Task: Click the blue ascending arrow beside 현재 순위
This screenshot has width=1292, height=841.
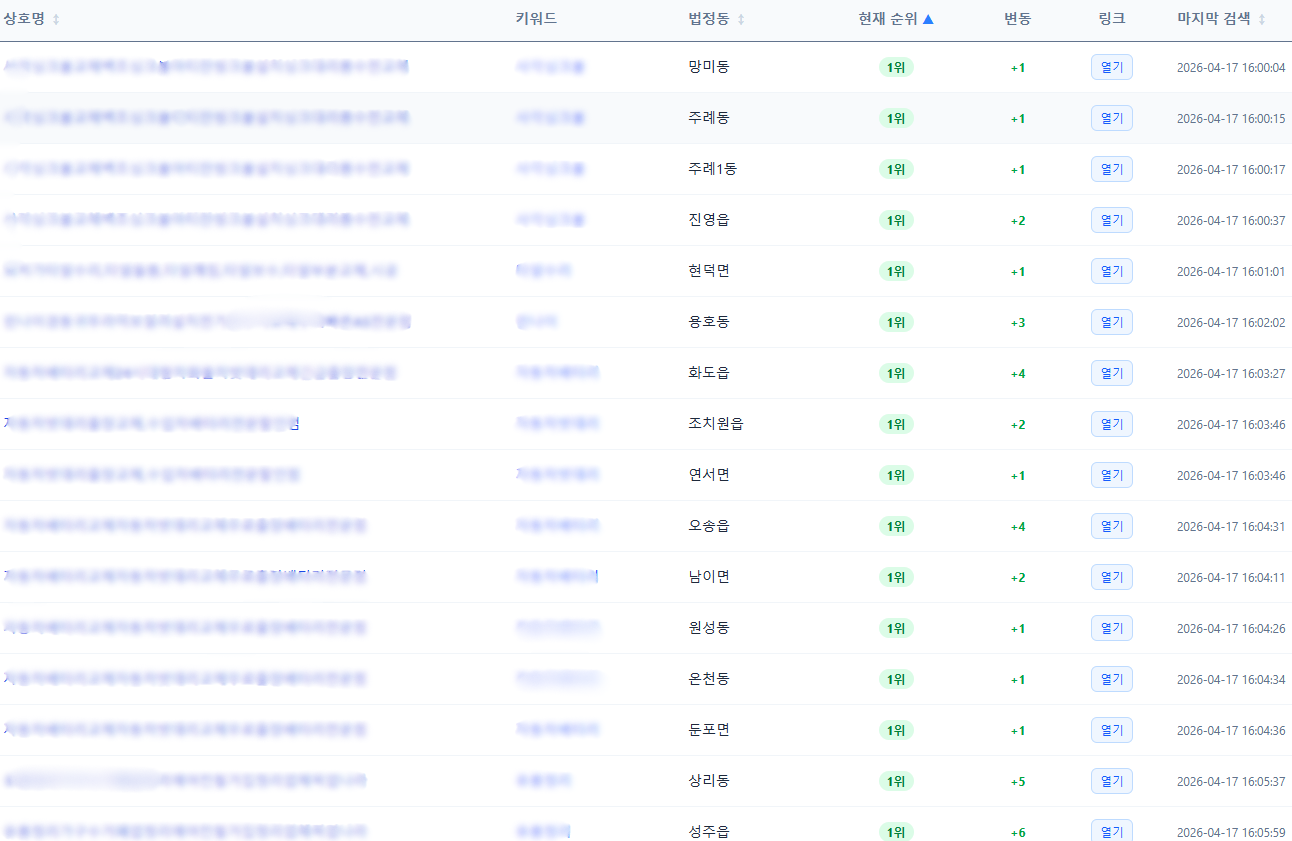Action: pos(928,19)
